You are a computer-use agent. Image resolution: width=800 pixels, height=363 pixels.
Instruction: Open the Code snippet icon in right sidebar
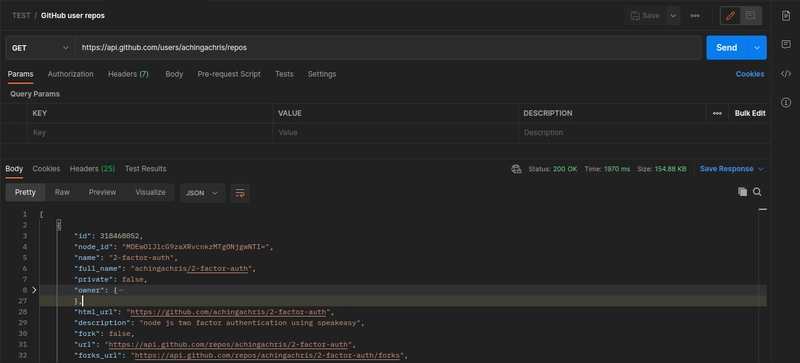click(786, 74)
